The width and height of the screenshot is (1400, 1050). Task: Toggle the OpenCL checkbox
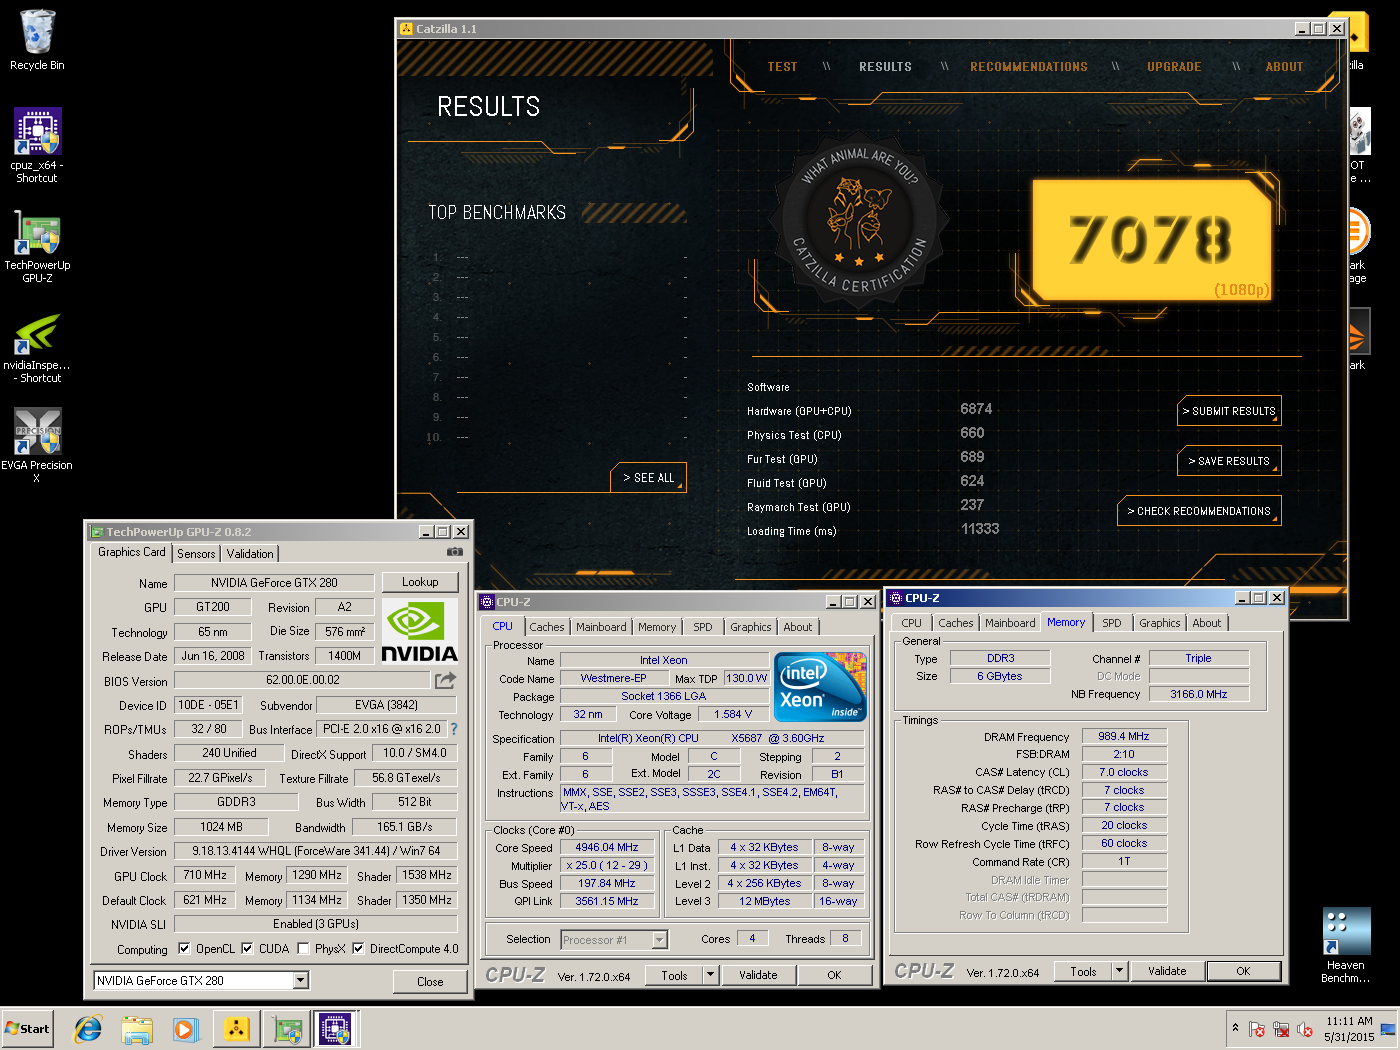(184, 948)
